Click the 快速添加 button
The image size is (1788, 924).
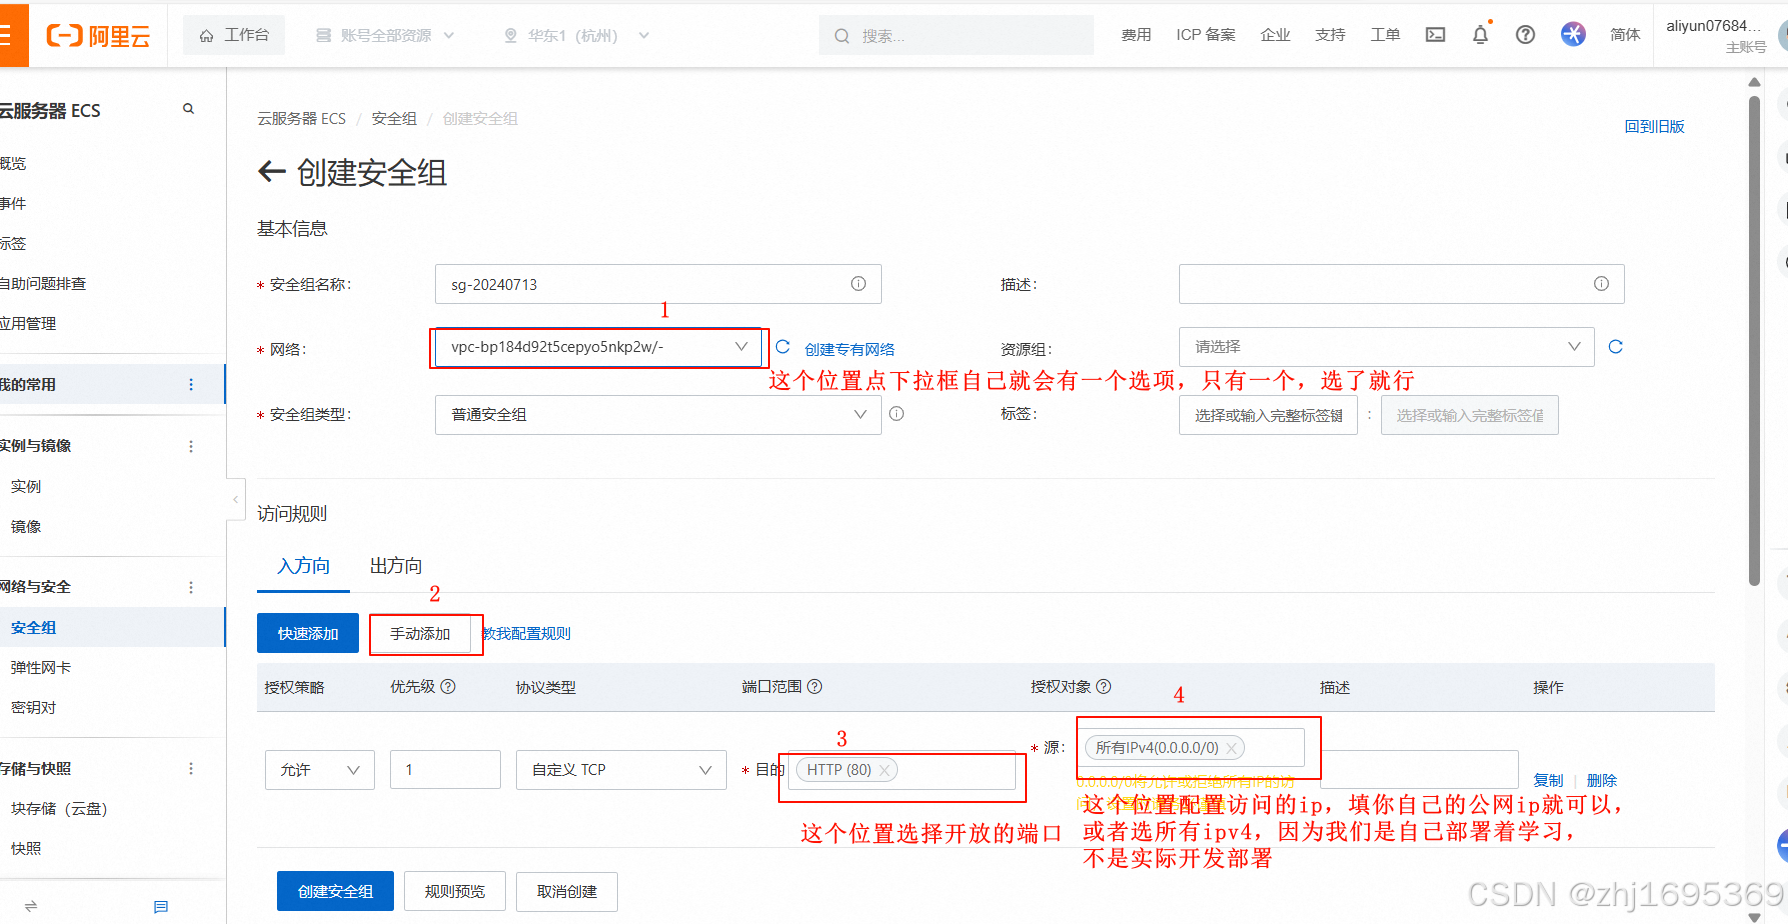pos(308,633)
